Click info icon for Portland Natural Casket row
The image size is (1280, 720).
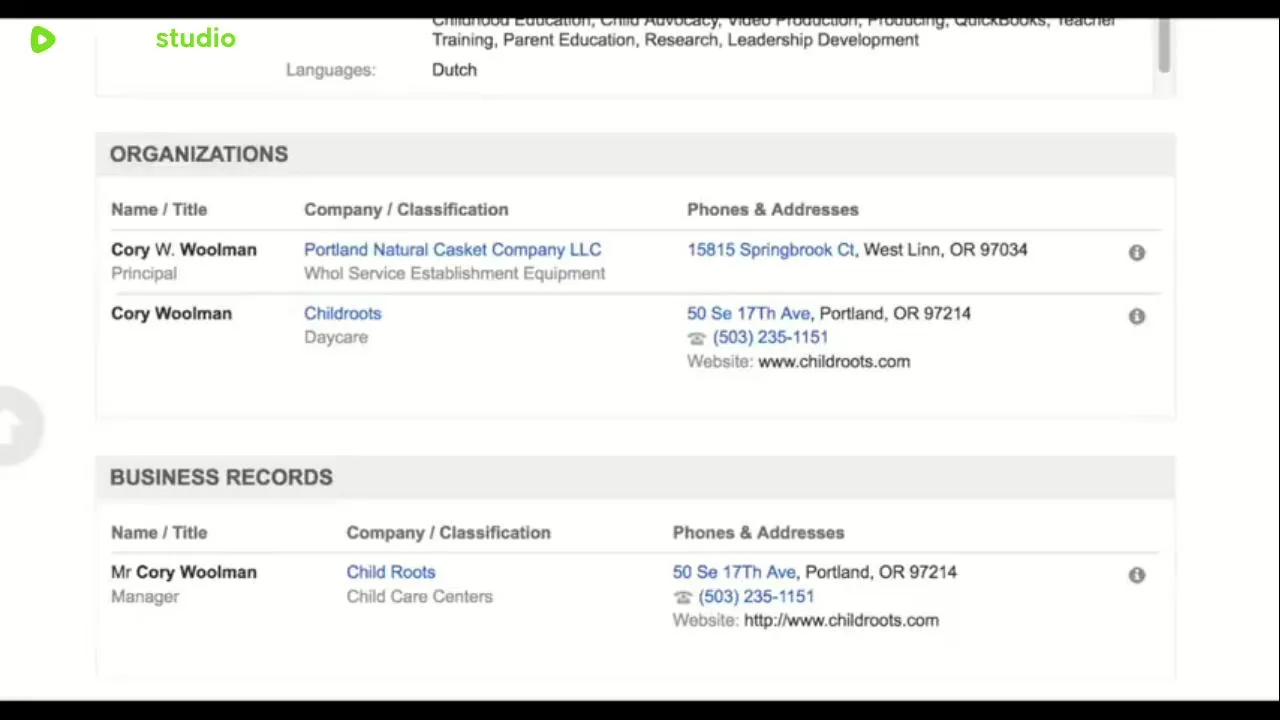point(1137,253)
